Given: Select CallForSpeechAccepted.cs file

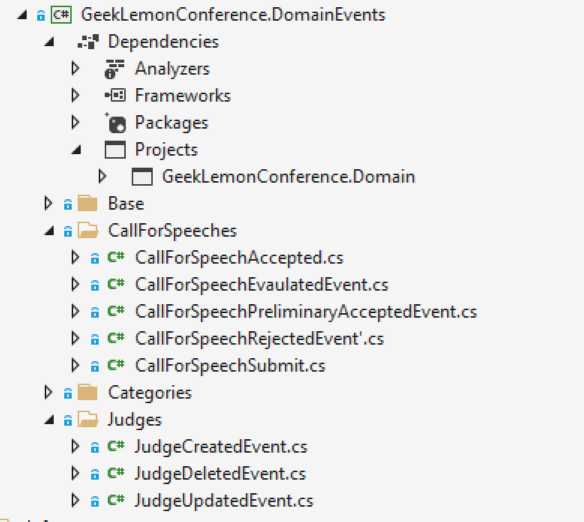Looking at the screenshot, I should click(x=239, y=258).
